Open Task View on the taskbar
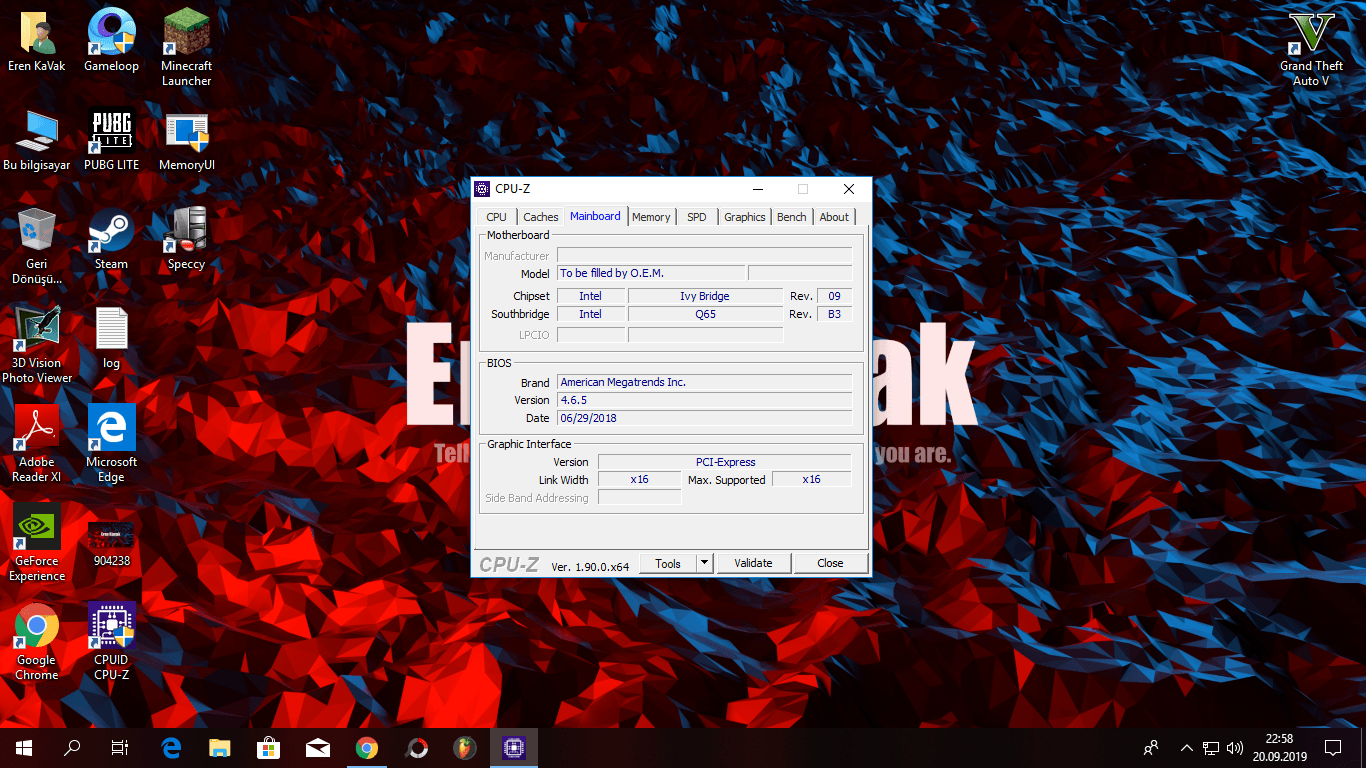1366x768 pixels. click(x=120, y=747)
